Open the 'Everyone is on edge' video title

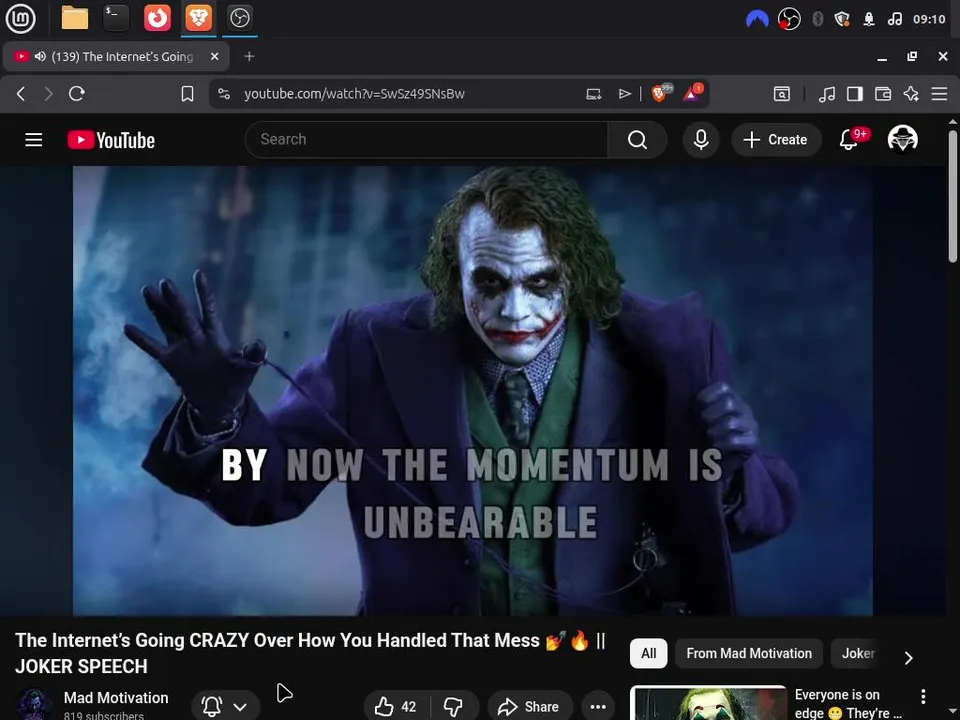pyautogui.click(x=848, y=704)
